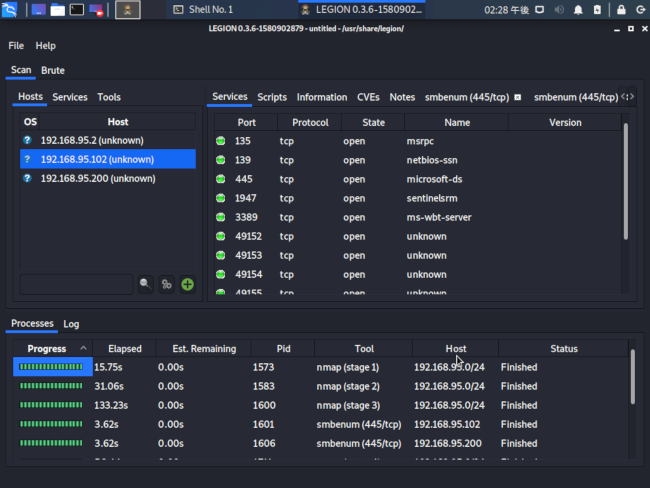Screen dimensions: 650x488
Task: Open the advanced filter options icon
Action: (166, 285)
